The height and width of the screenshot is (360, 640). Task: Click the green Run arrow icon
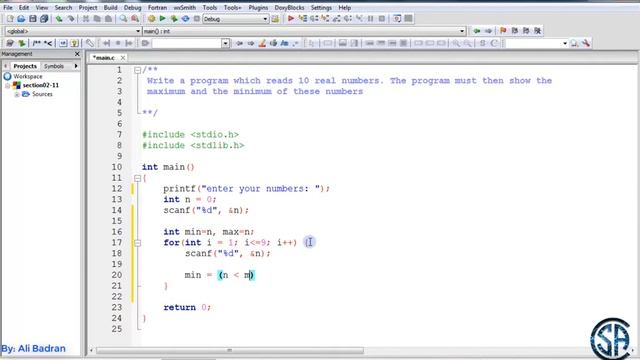click(162, 19)
